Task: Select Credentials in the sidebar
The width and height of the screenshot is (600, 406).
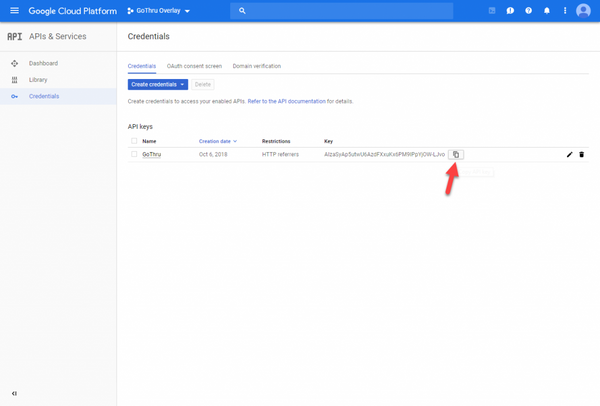Action: pyautogui.click(x=44, y=96)
